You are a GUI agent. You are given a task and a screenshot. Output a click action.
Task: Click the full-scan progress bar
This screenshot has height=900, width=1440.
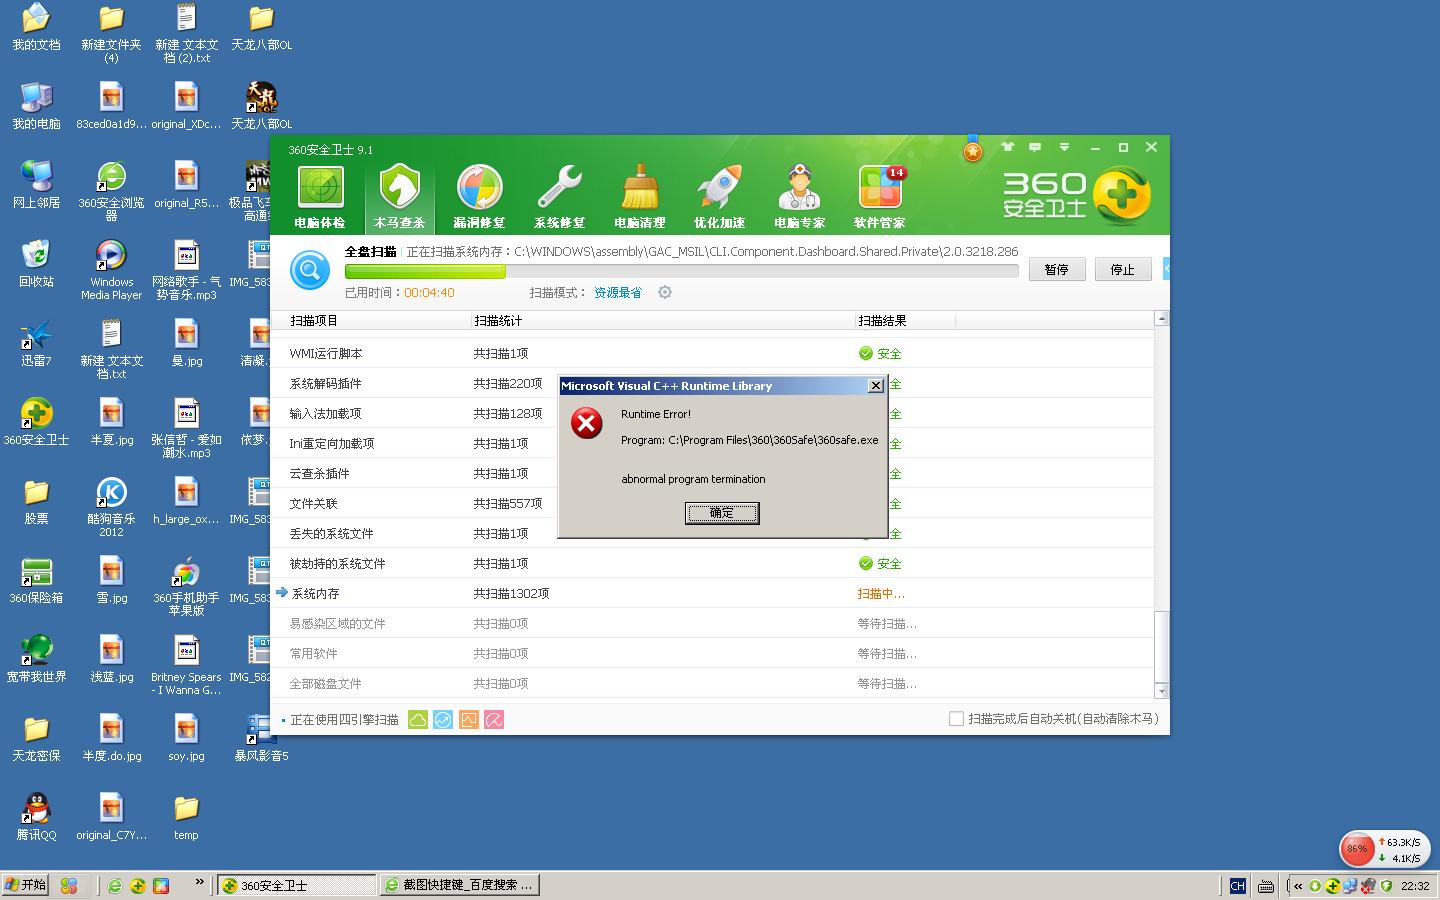coord(681,271)
